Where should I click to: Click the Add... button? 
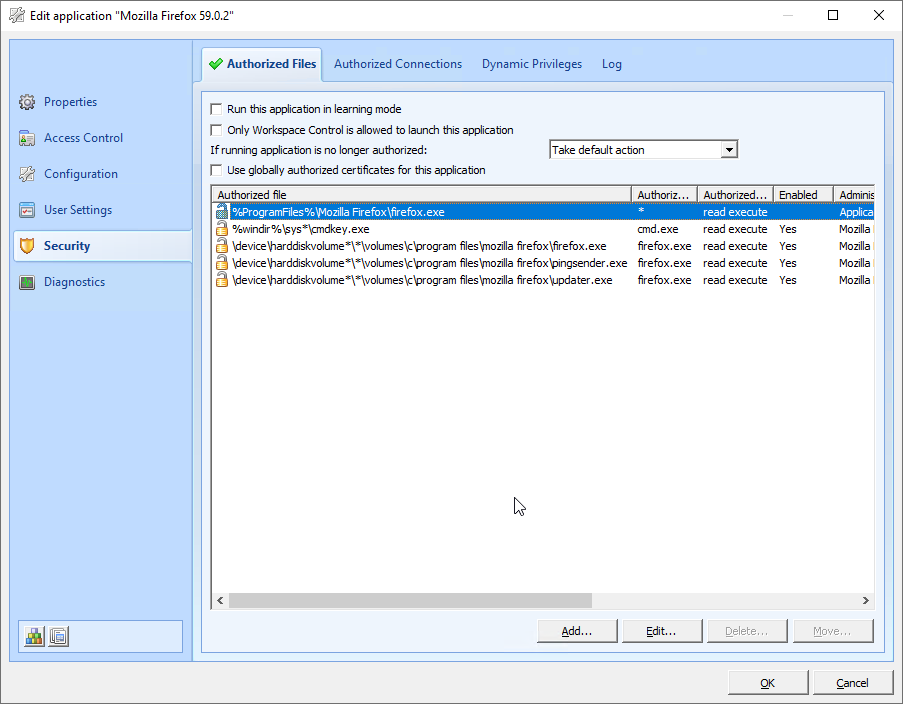point(576,631)
